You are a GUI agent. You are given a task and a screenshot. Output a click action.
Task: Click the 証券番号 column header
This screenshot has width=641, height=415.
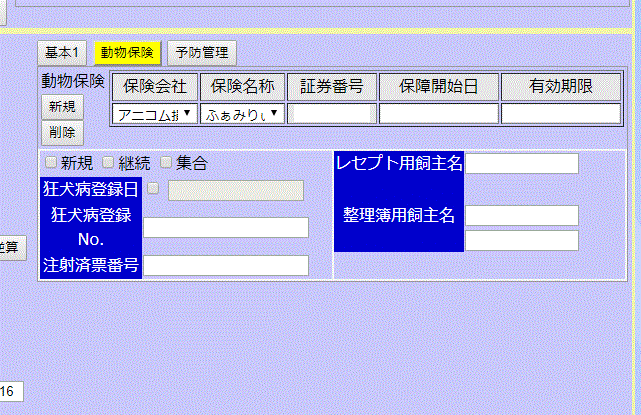332,87
